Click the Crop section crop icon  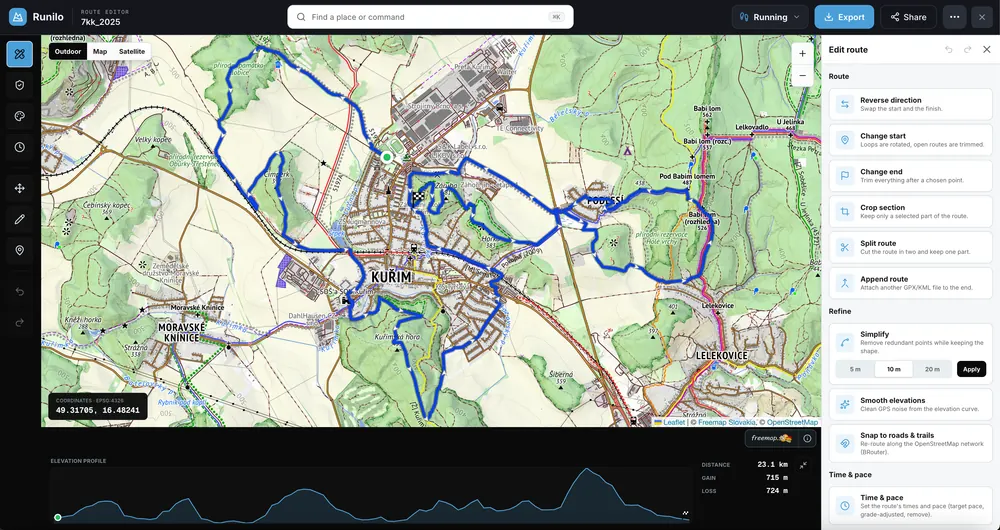pos(845,212)
